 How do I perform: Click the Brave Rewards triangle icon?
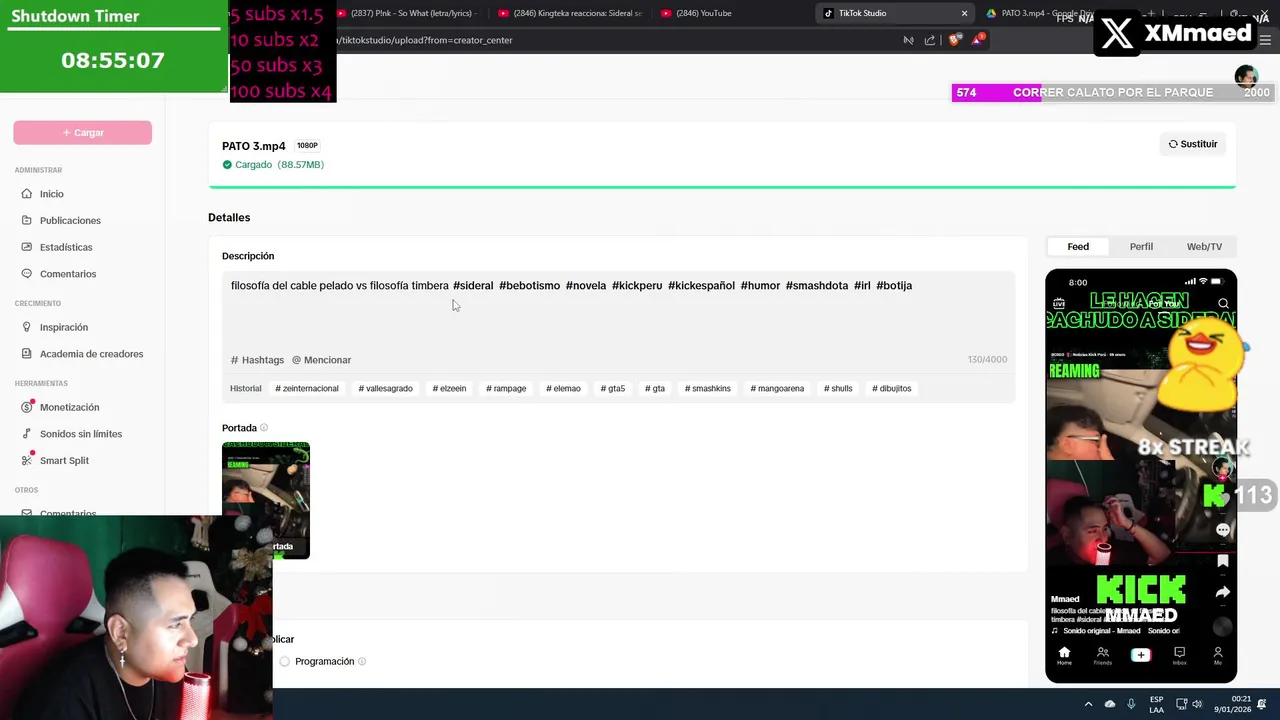coord(978,40)
